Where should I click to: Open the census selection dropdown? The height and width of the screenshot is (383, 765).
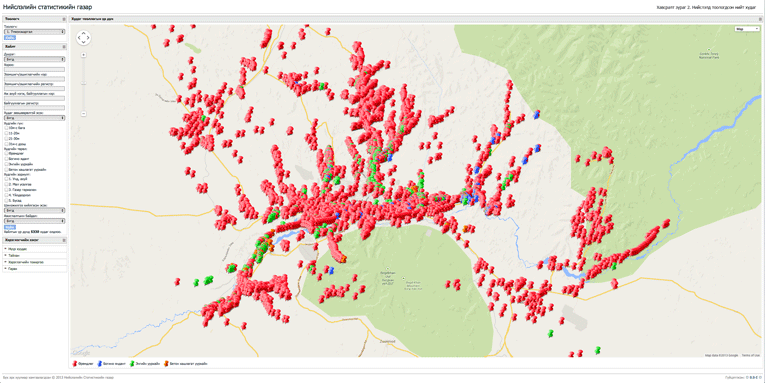(x=34, y=32)
